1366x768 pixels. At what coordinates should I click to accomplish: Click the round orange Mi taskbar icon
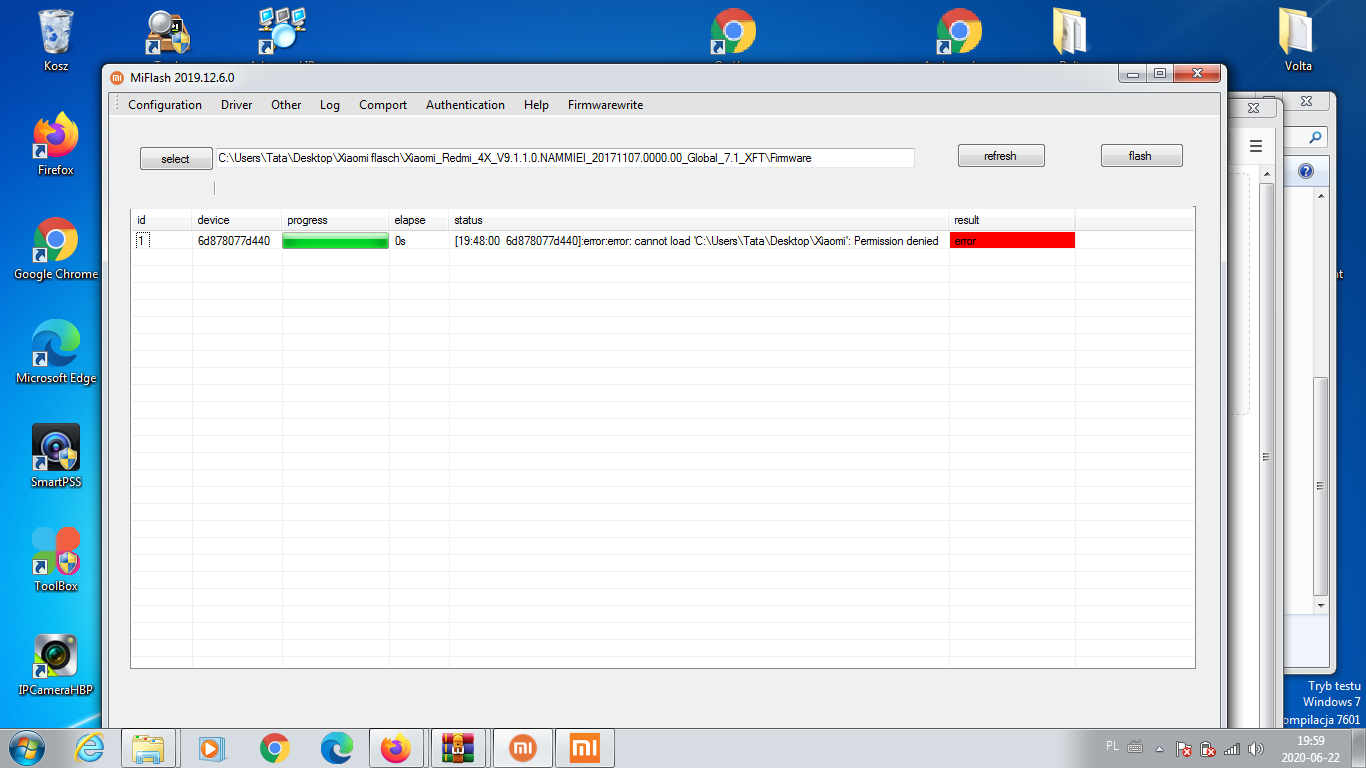(523, 748)
